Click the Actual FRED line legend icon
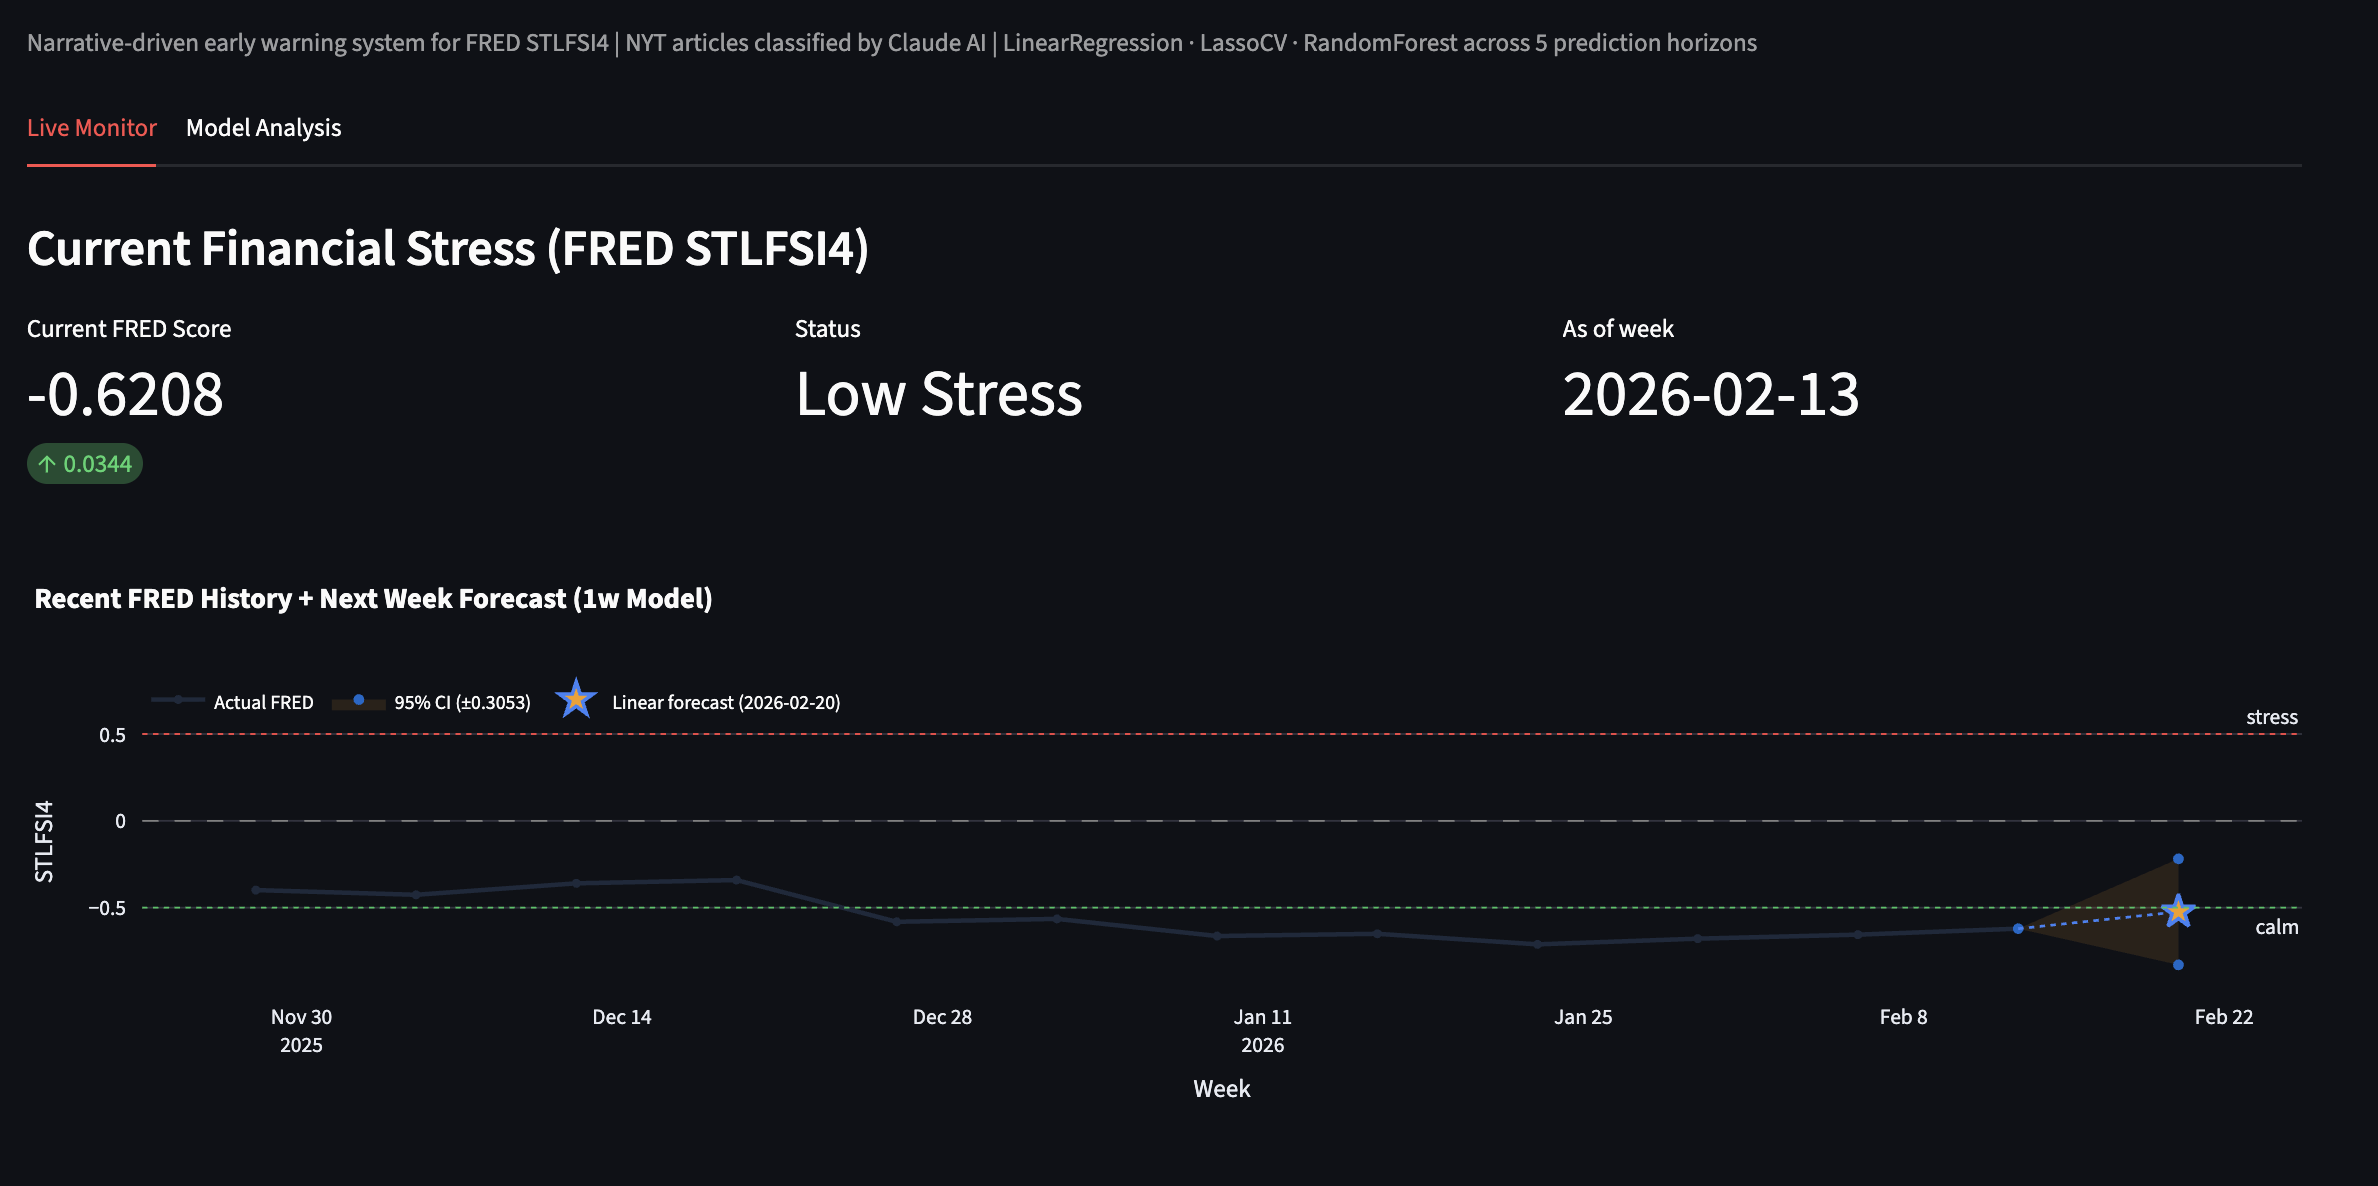Screen dimensions: 2378x1186 [x=178, y=700]
